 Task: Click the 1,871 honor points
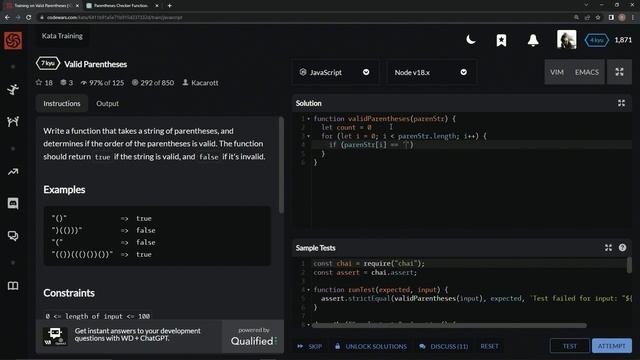(623, 40)
